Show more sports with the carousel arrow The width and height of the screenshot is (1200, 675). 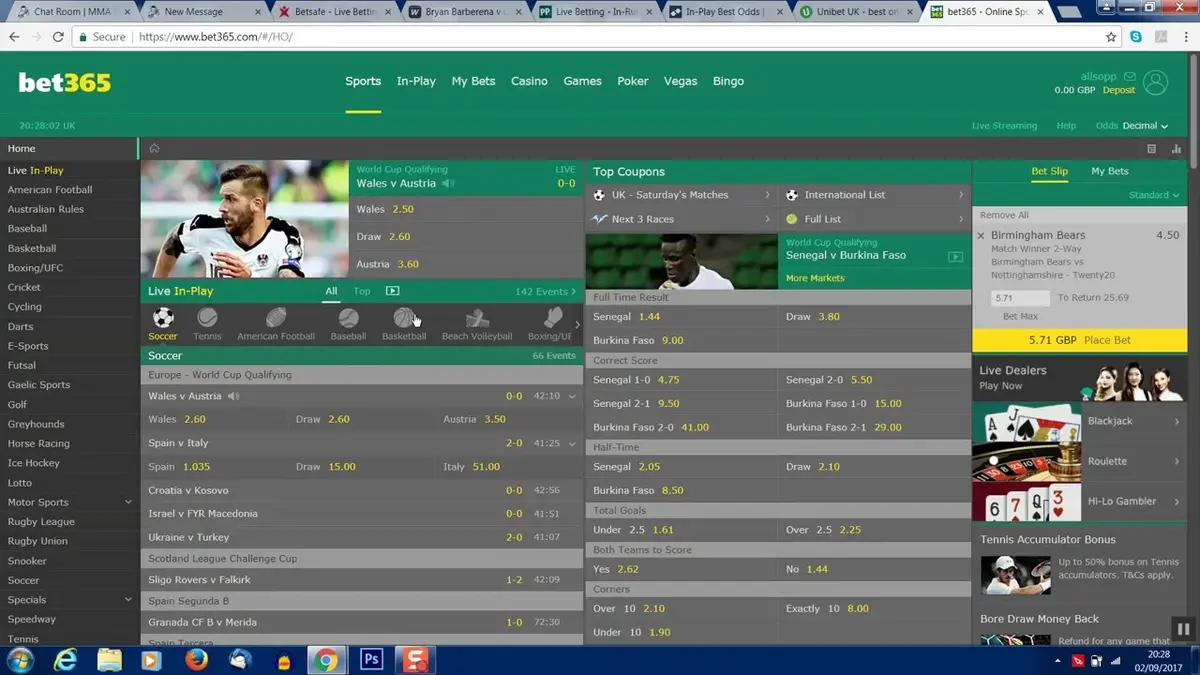[x=577, y=324]
